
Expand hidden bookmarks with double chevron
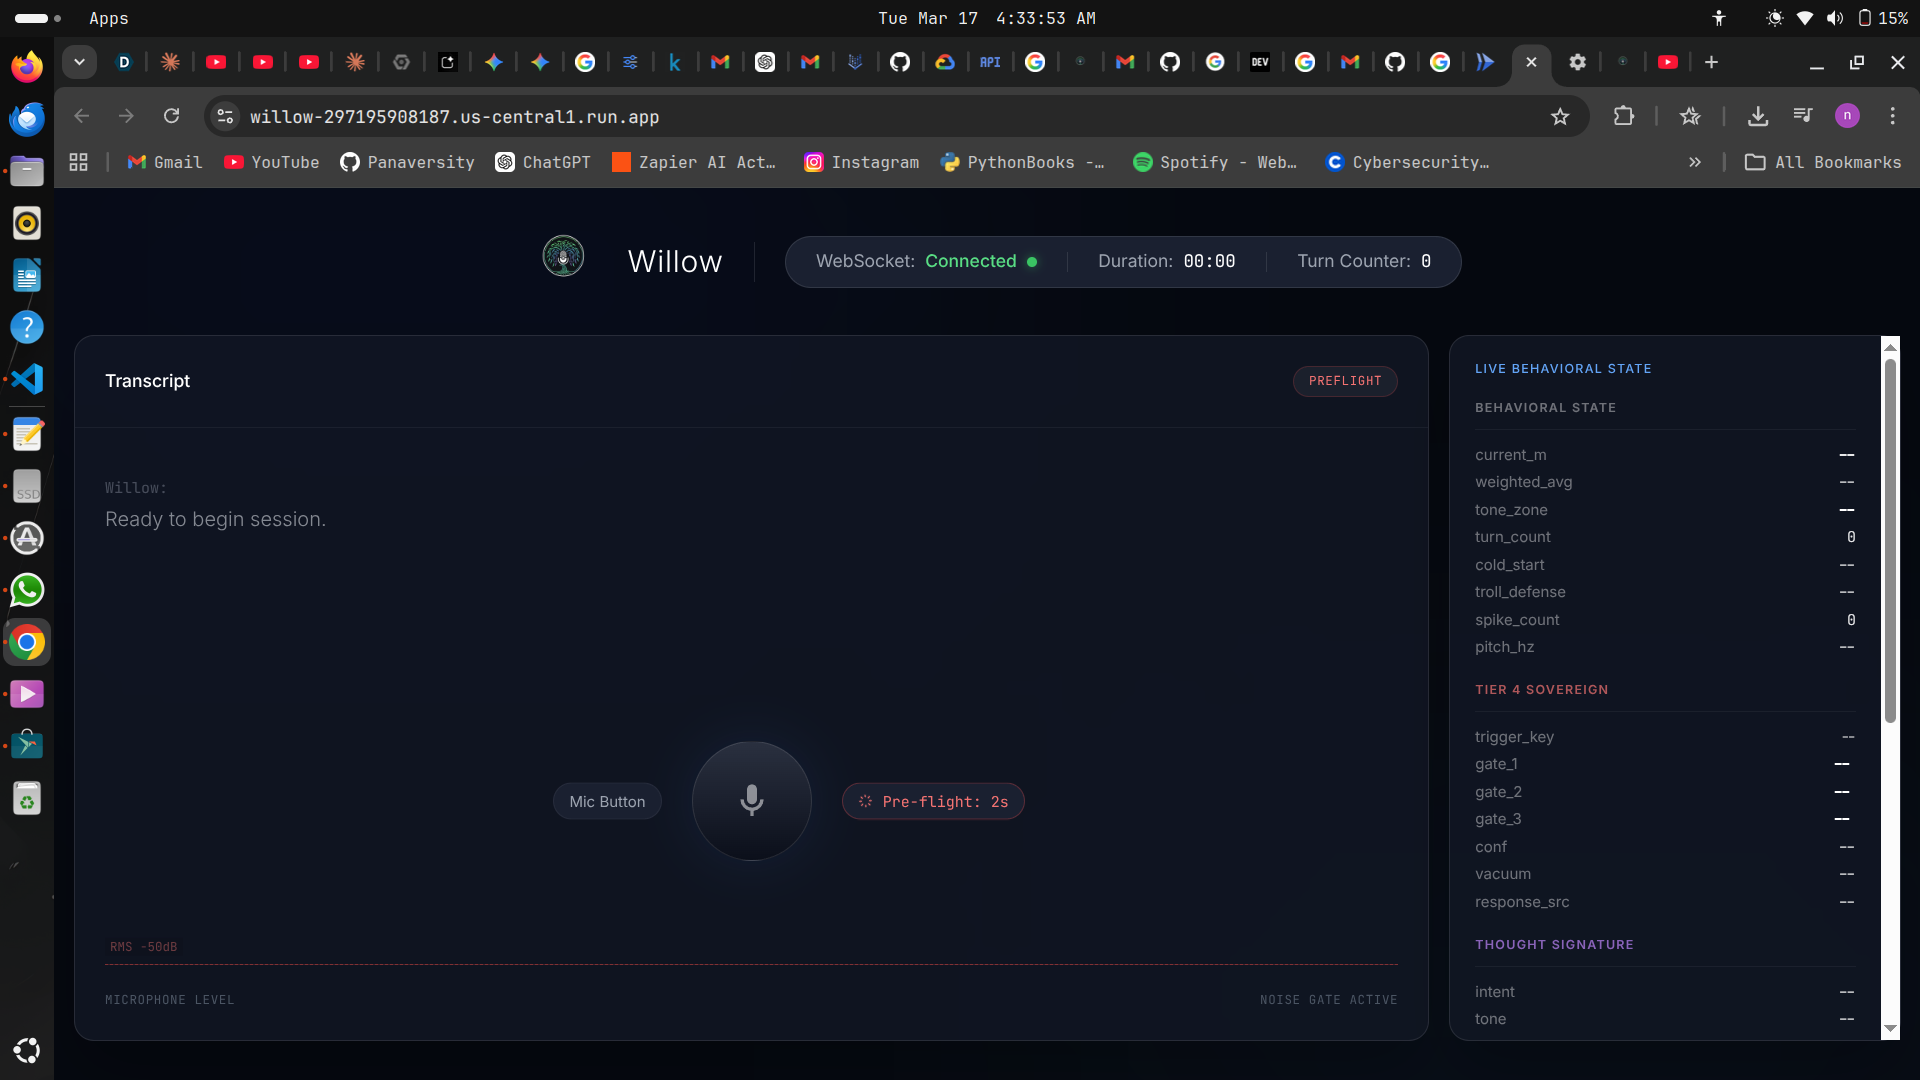(1694, 162)
